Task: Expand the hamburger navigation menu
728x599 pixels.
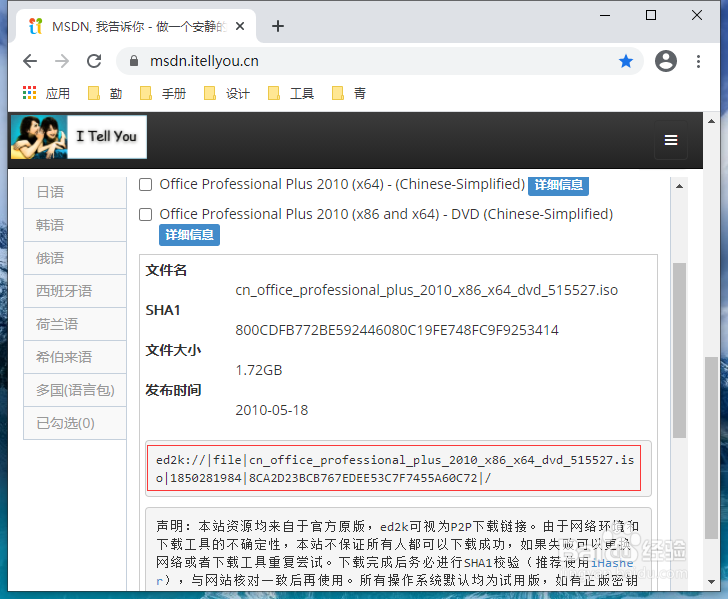Action: 670,140
